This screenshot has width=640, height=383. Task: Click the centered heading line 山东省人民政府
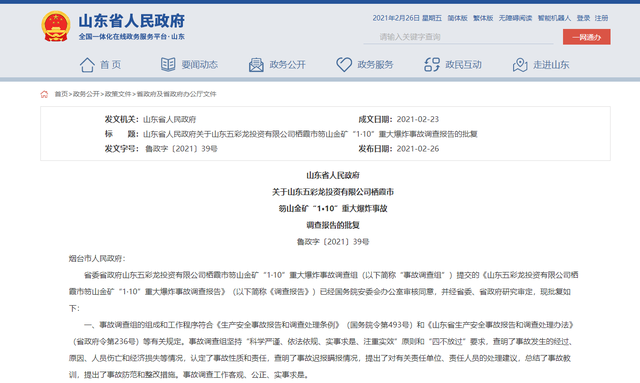coord(333,175)
